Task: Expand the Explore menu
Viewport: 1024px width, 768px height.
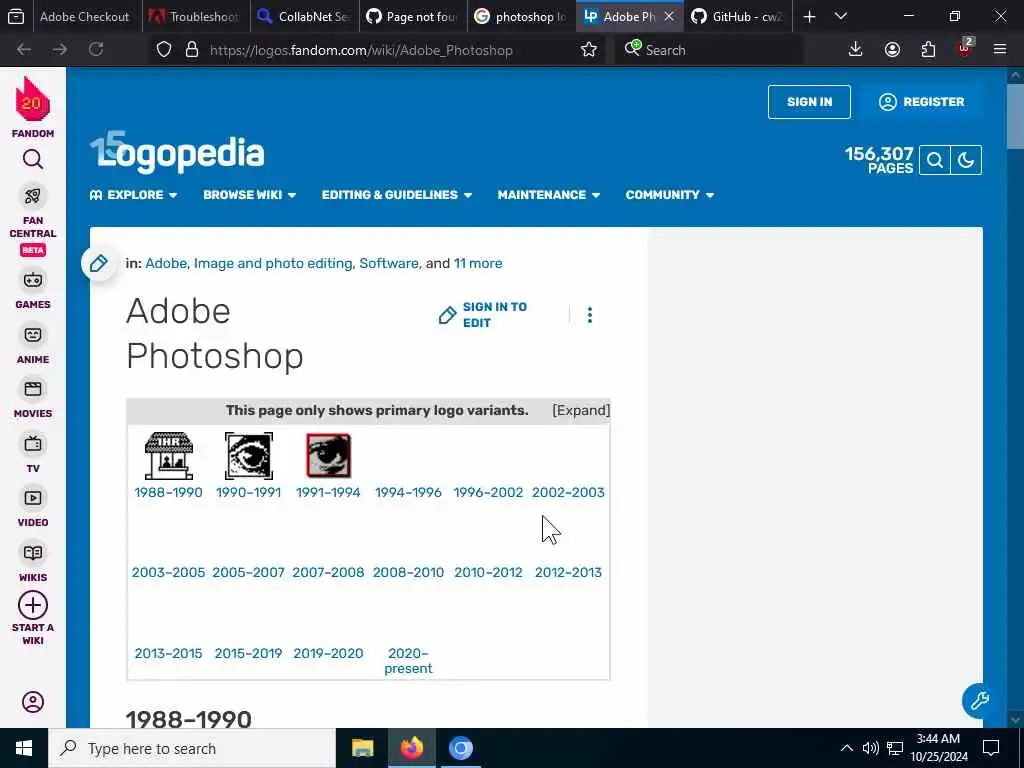Action: [134, 195]
